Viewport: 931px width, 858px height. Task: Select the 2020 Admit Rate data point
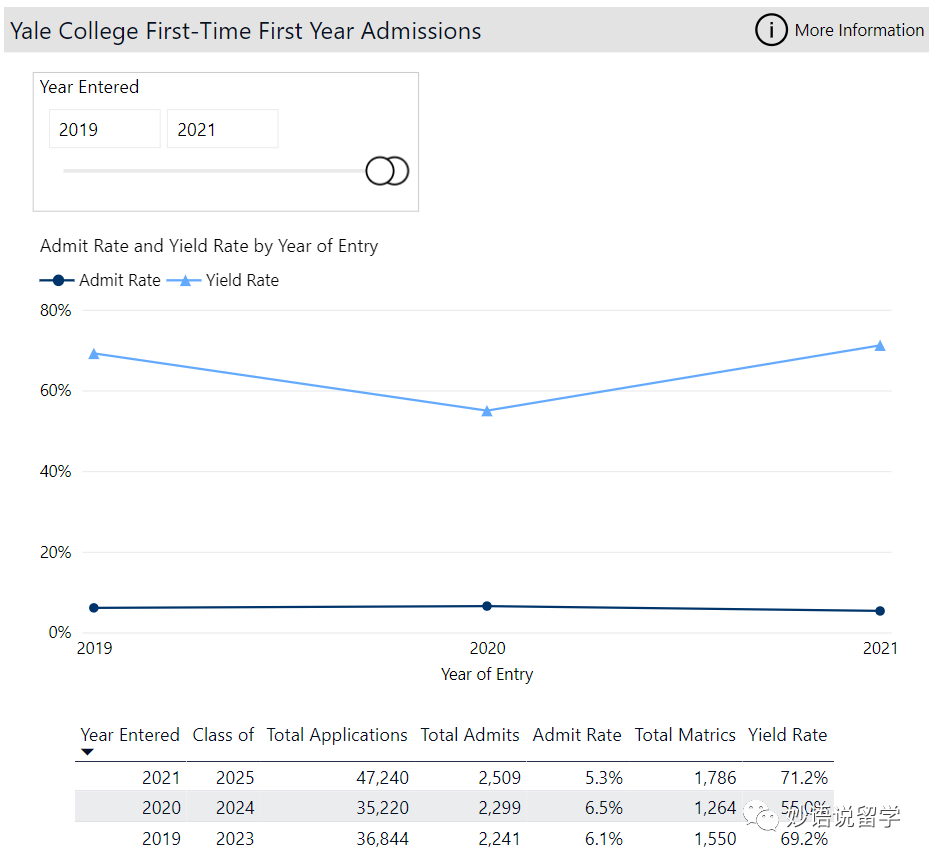pyautogui.click(x=487, y=606)
